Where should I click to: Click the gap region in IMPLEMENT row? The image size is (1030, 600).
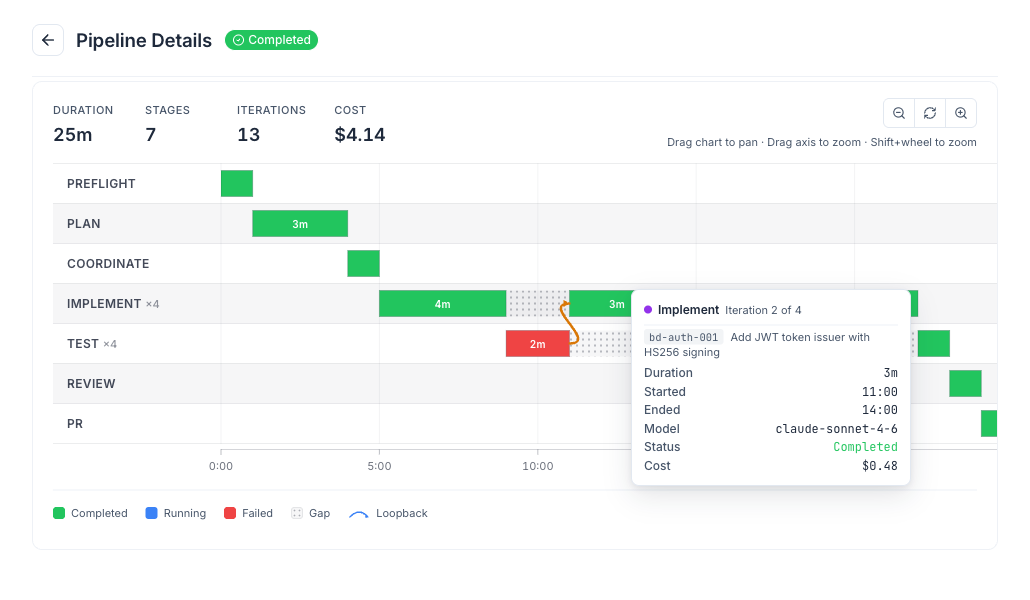click(536, 304)
